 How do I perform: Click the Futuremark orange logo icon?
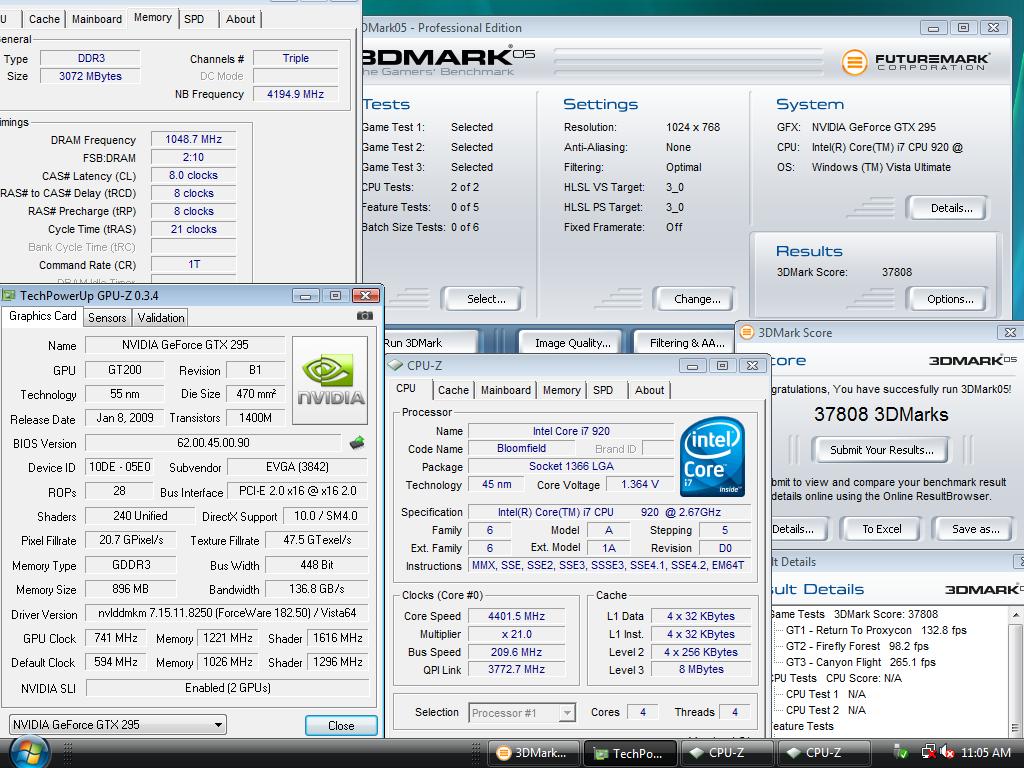[854, 63]
